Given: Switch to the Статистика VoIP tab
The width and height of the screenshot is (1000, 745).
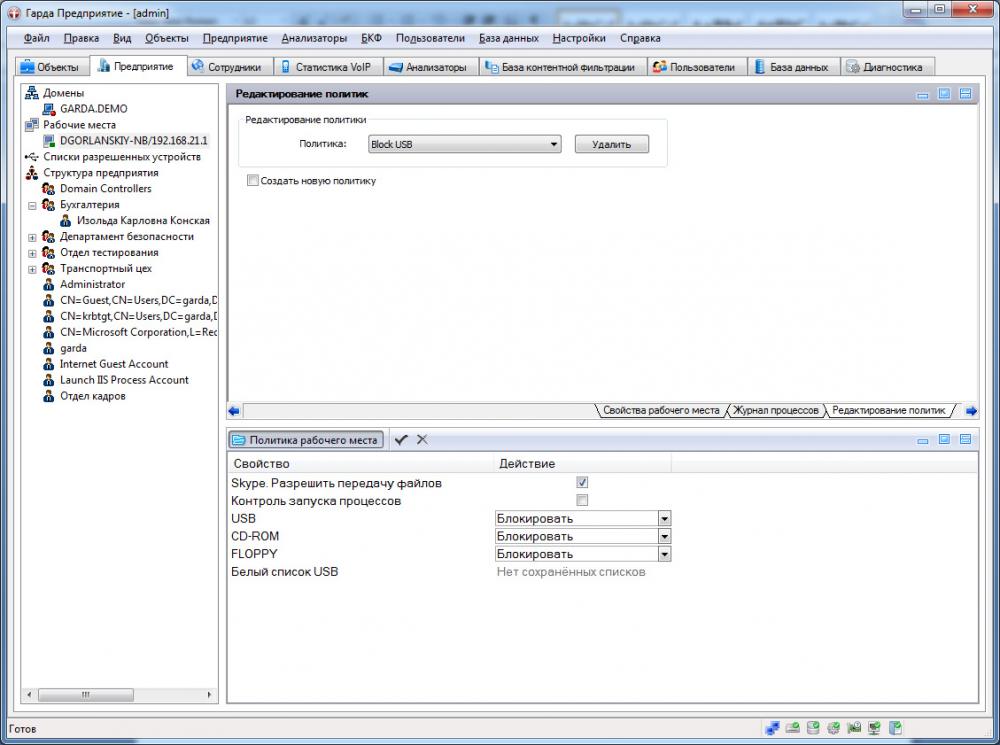Looking at the screenshot, I should (325, 67).
